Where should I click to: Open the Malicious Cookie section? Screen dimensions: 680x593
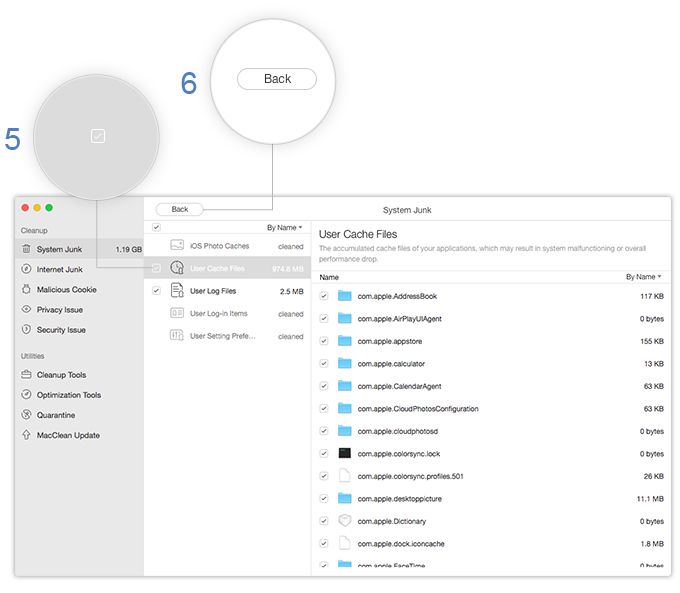pyautogui.click(x=79, y=289)
